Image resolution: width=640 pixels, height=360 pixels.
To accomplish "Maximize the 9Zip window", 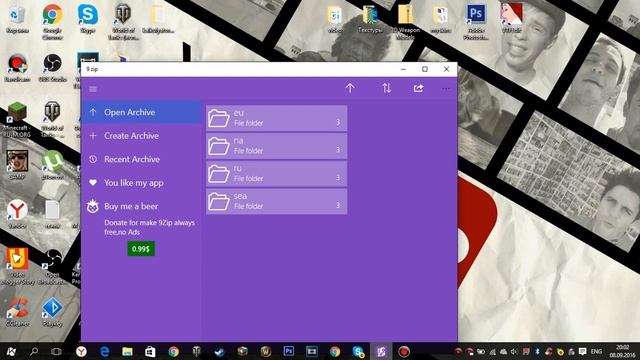I will pos(425,69).
